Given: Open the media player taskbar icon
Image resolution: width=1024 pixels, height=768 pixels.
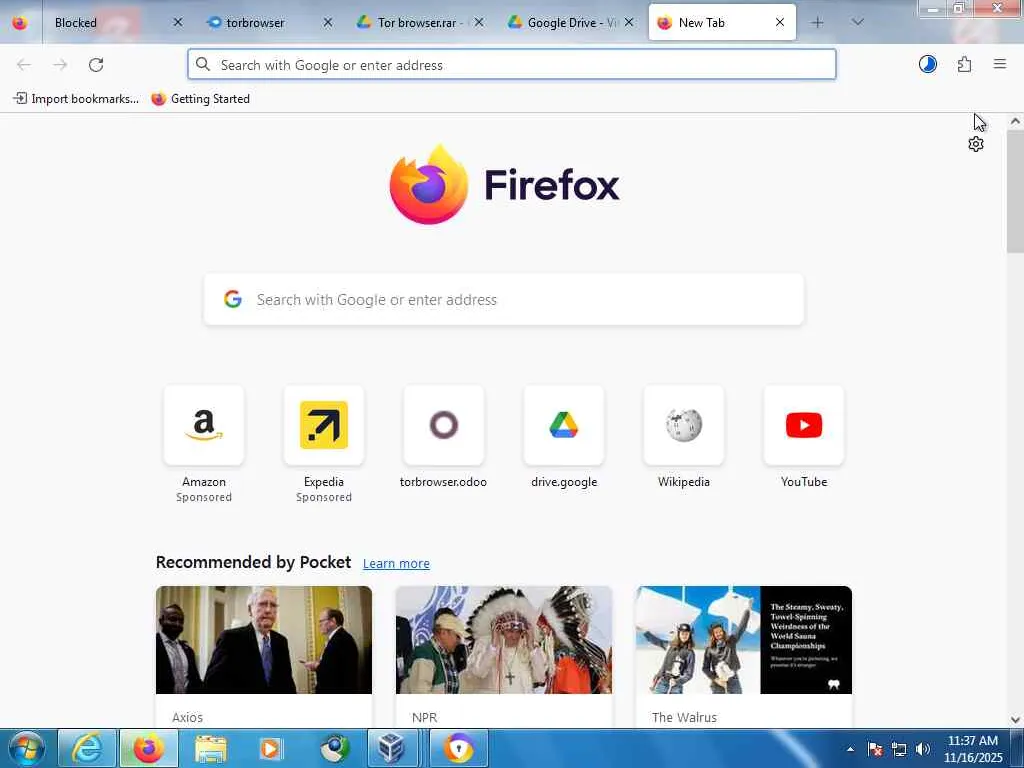Looking at the screenshot, I should 272,748.
